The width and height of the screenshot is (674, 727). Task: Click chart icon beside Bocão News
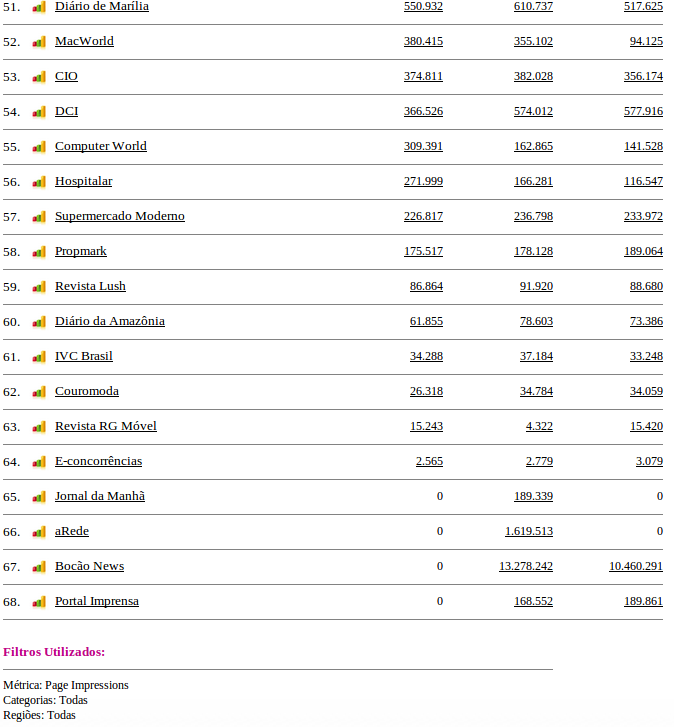(x=39, y=567)
